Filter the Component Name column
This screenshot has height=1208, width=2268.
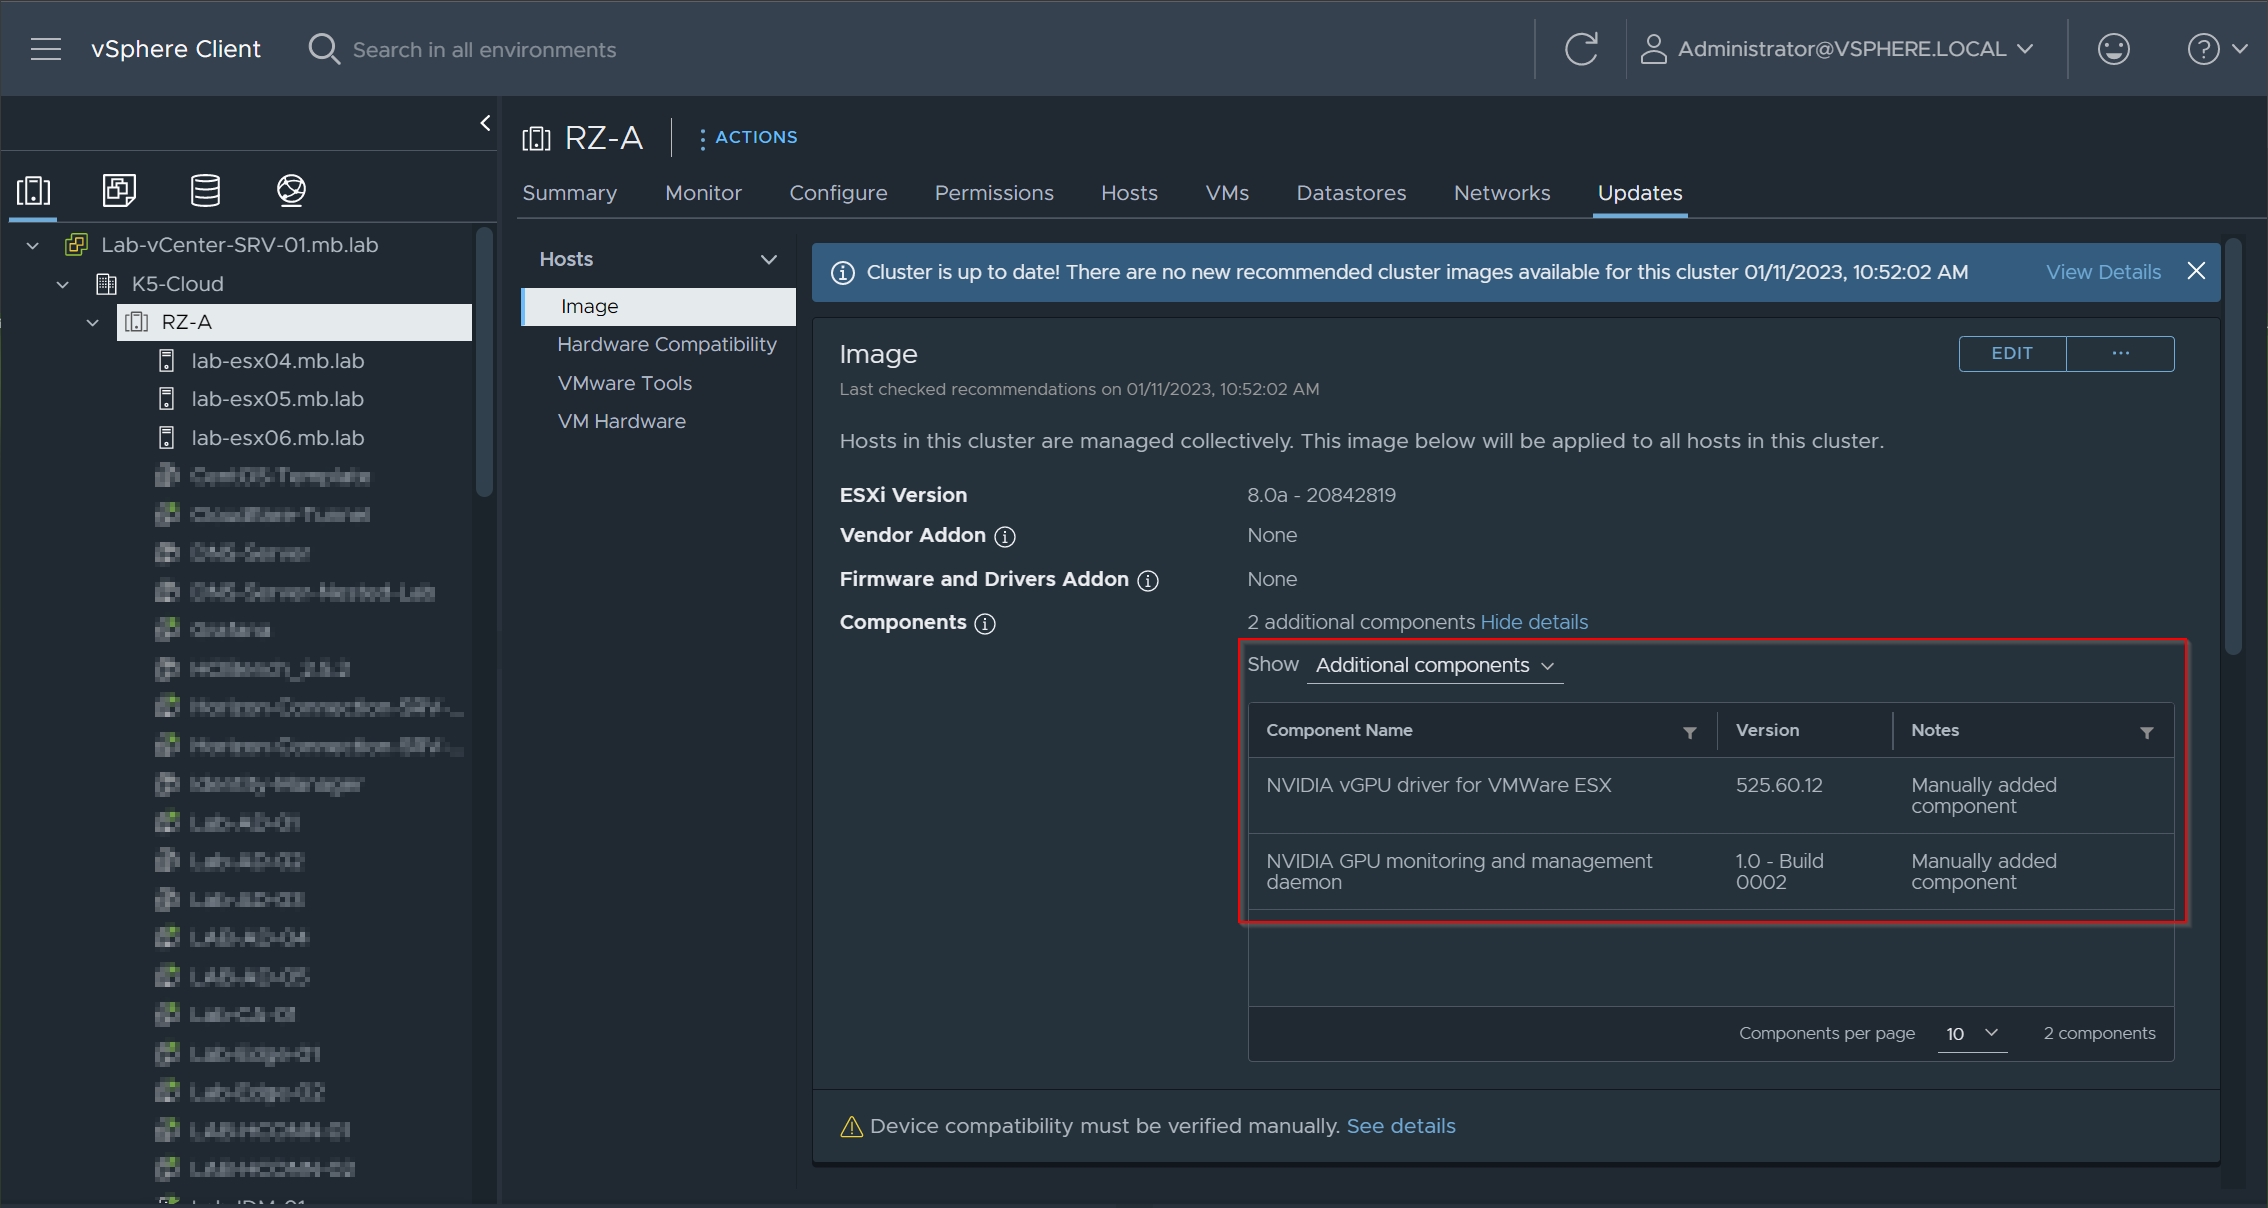1689,733
